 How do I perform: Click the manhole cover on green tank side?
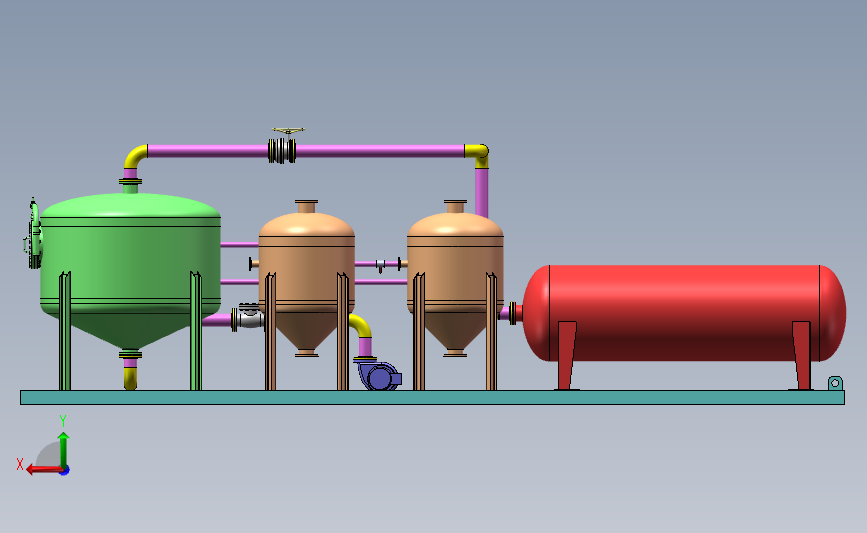tap(34, 236)
